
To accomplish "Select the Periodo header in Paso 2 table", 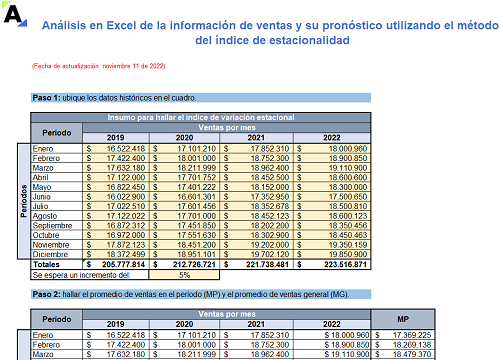I will pyautogui.click(x=57, y=319).
